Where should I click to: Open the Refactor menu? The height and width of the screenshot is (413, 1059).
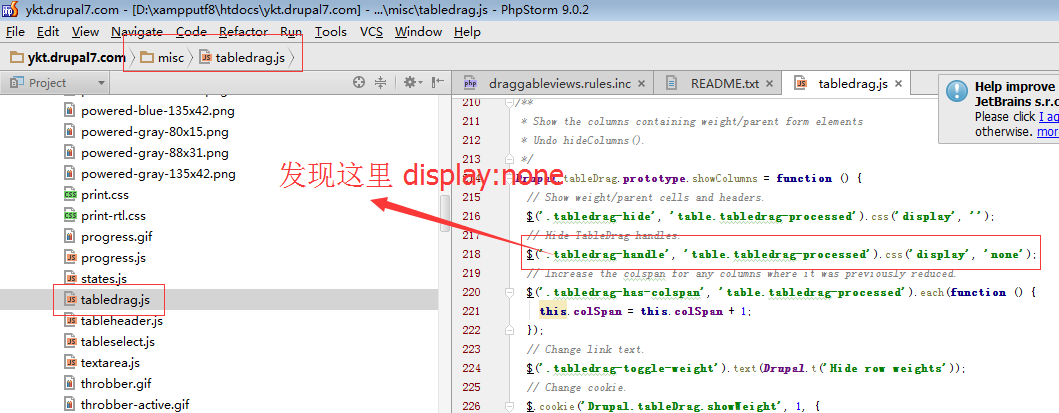(x=243, y=32)
